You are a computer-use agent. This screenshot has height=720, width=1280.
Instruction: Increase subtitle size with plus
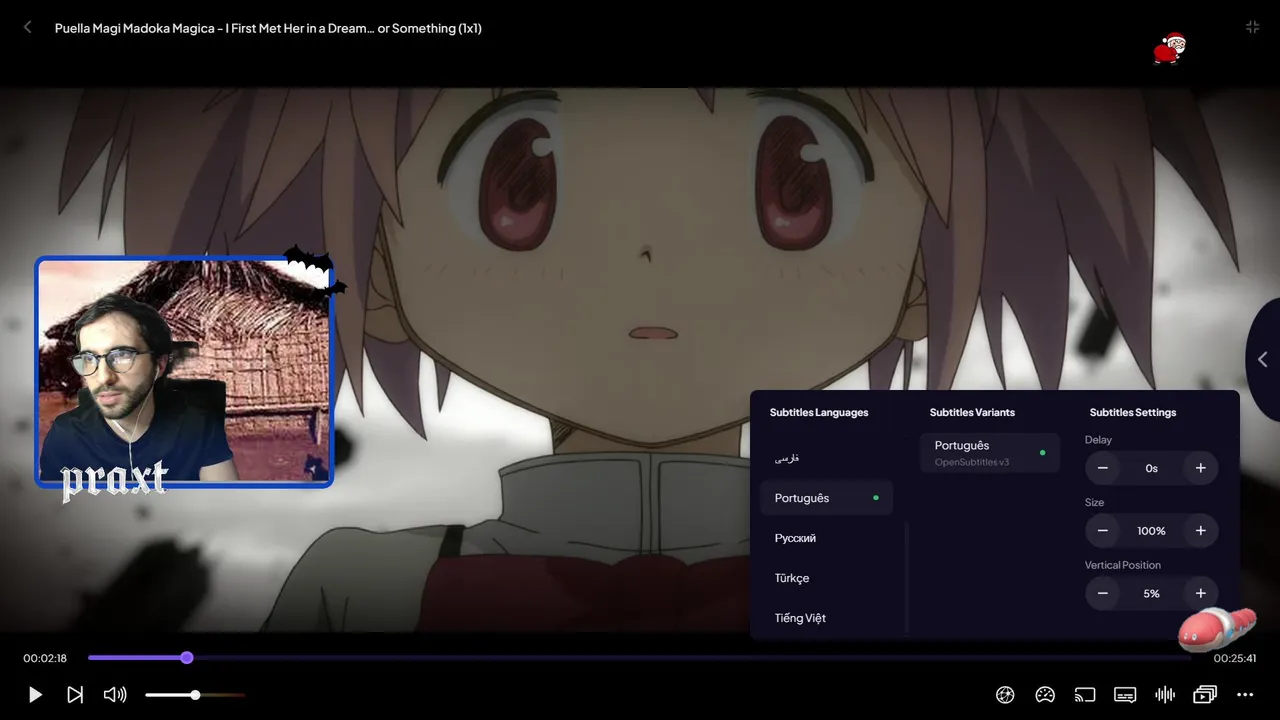tap(1201, 531)
